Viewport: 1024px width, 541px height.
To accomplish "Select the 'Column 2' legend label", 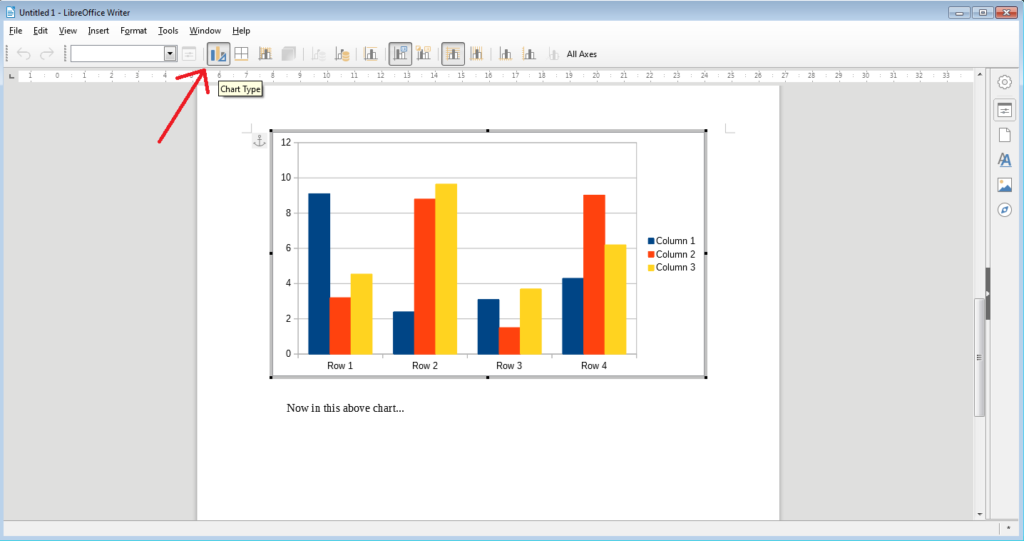I will pyautogui.click(x=675, y=254).
